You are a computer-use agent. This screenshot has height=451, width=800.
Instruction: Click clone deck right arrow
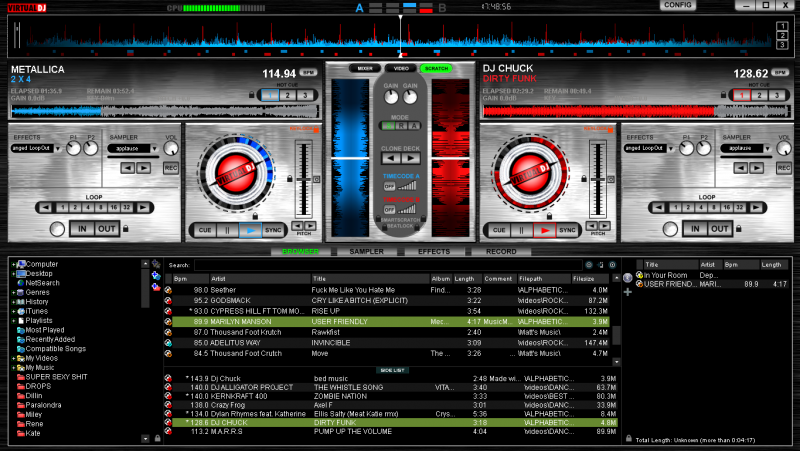(x=411, y=159)
